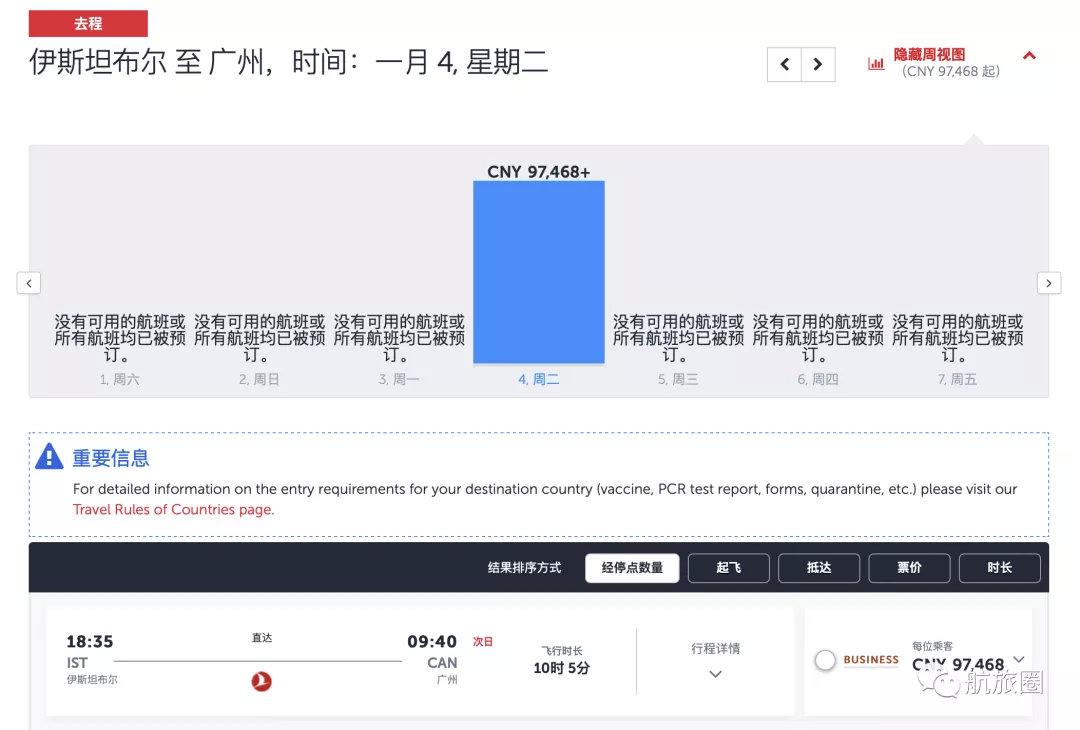Expand fare dropdown beside CNY 97,468
The image size is (1080, 730).
(x=1019, y=659)
